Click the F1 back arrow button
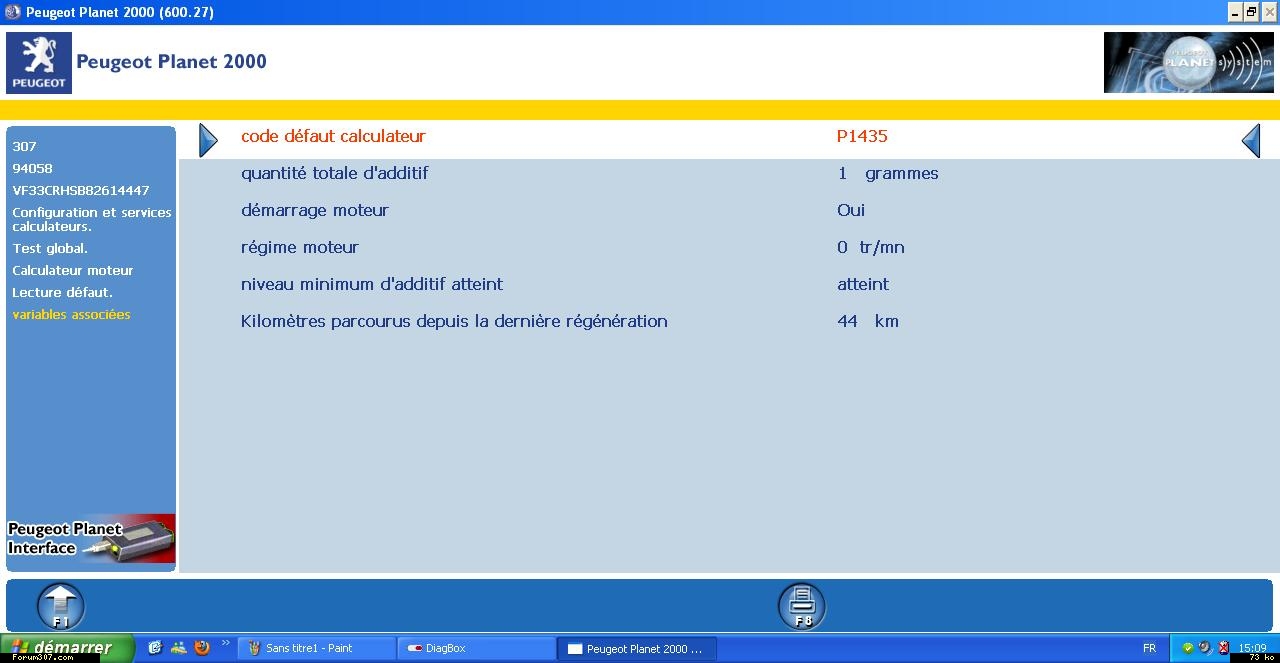 [x=61, y=606]
